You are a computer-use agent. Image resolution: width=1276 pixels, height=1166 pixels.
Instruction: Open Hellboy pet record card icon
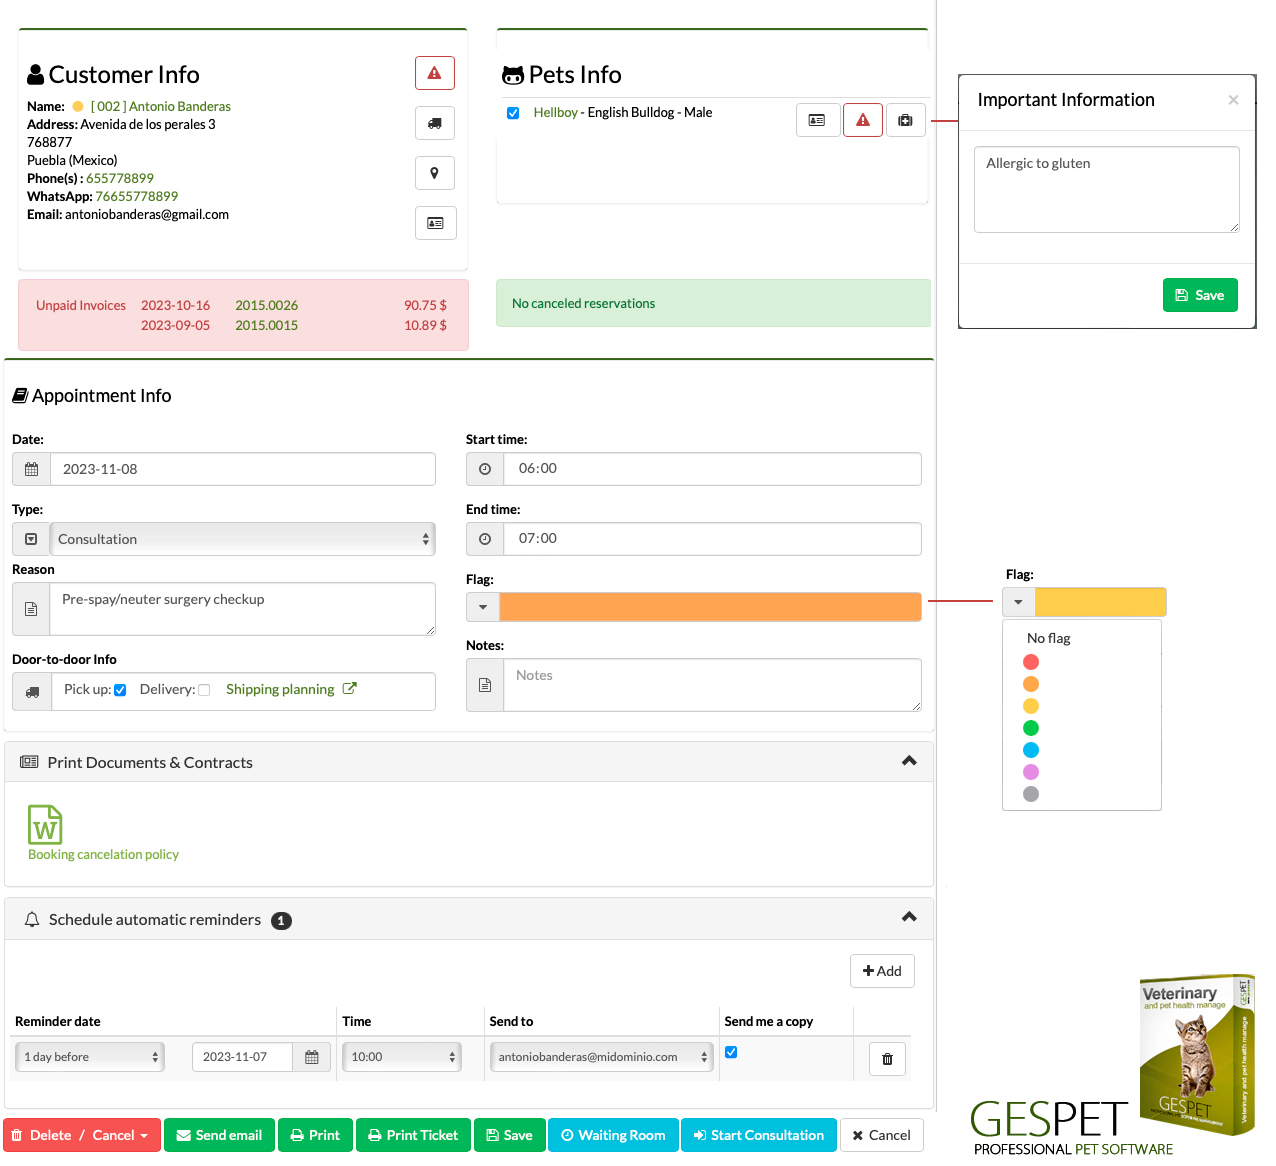(817, 120)
